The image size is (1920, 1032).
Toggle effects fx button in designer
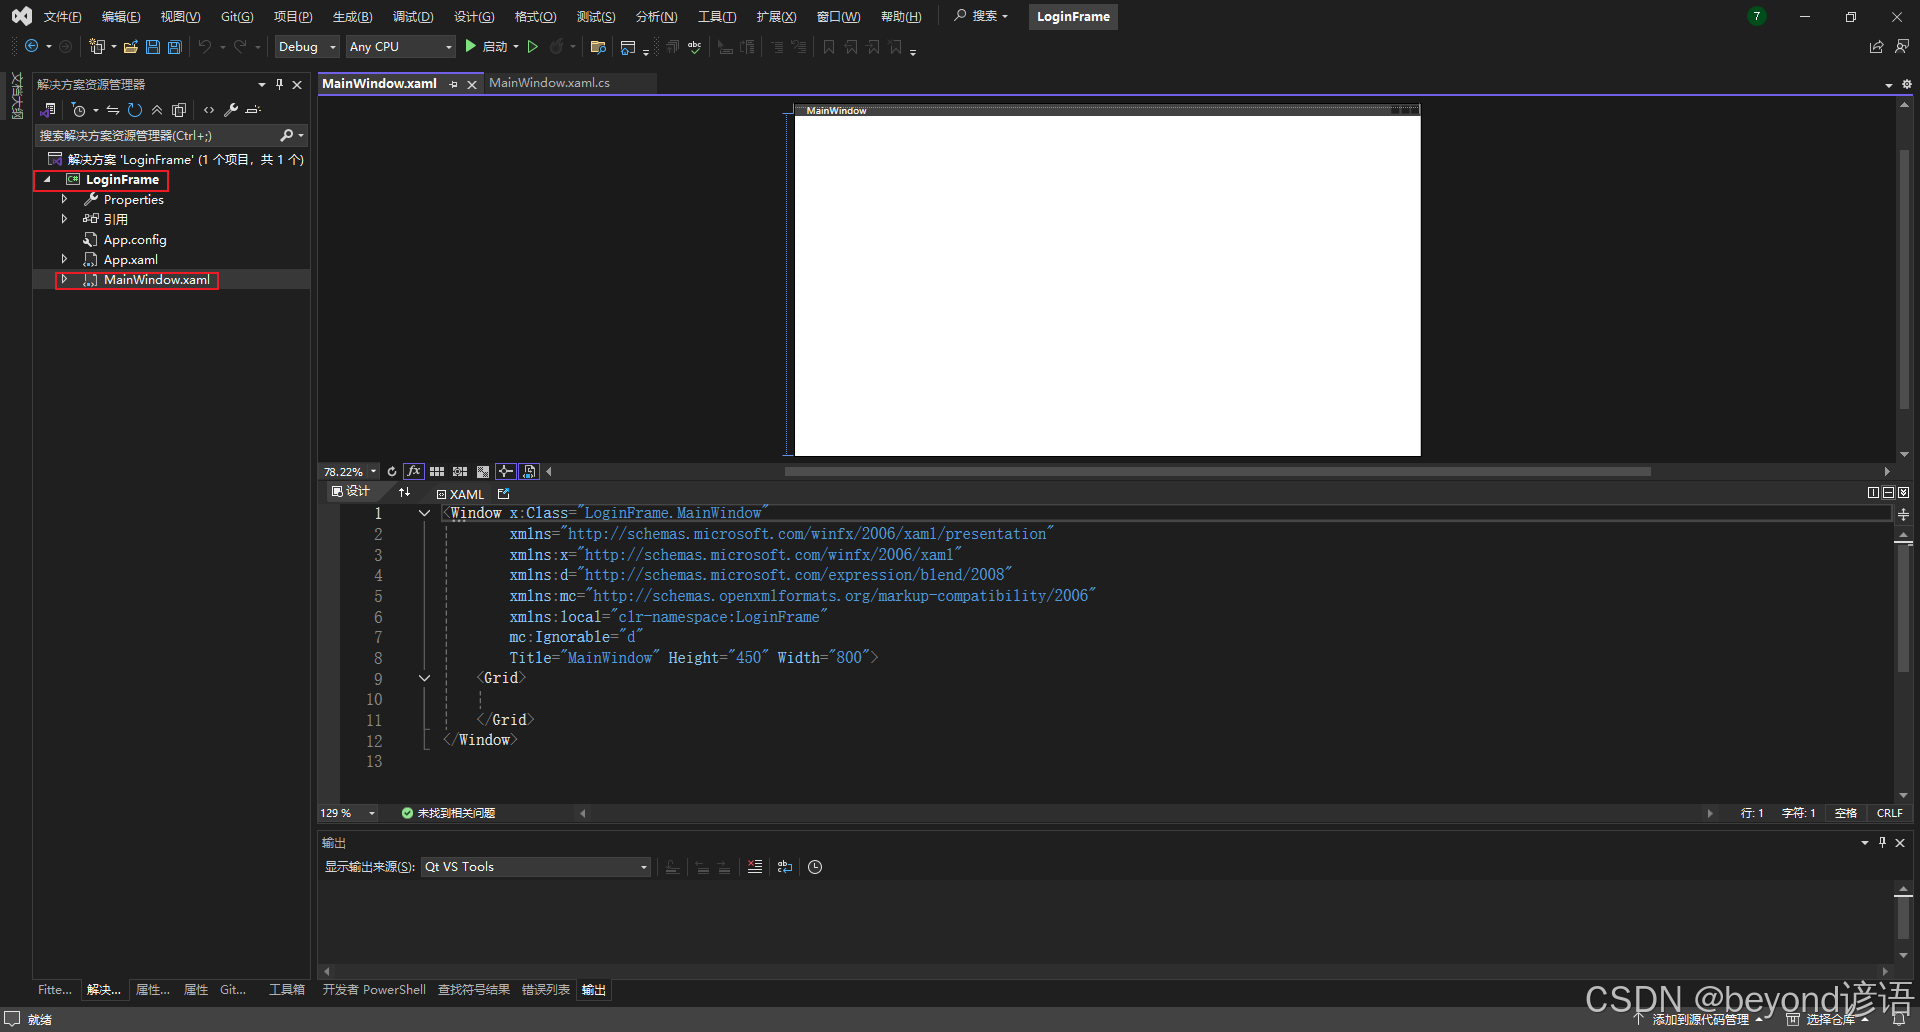pos(414,471)
